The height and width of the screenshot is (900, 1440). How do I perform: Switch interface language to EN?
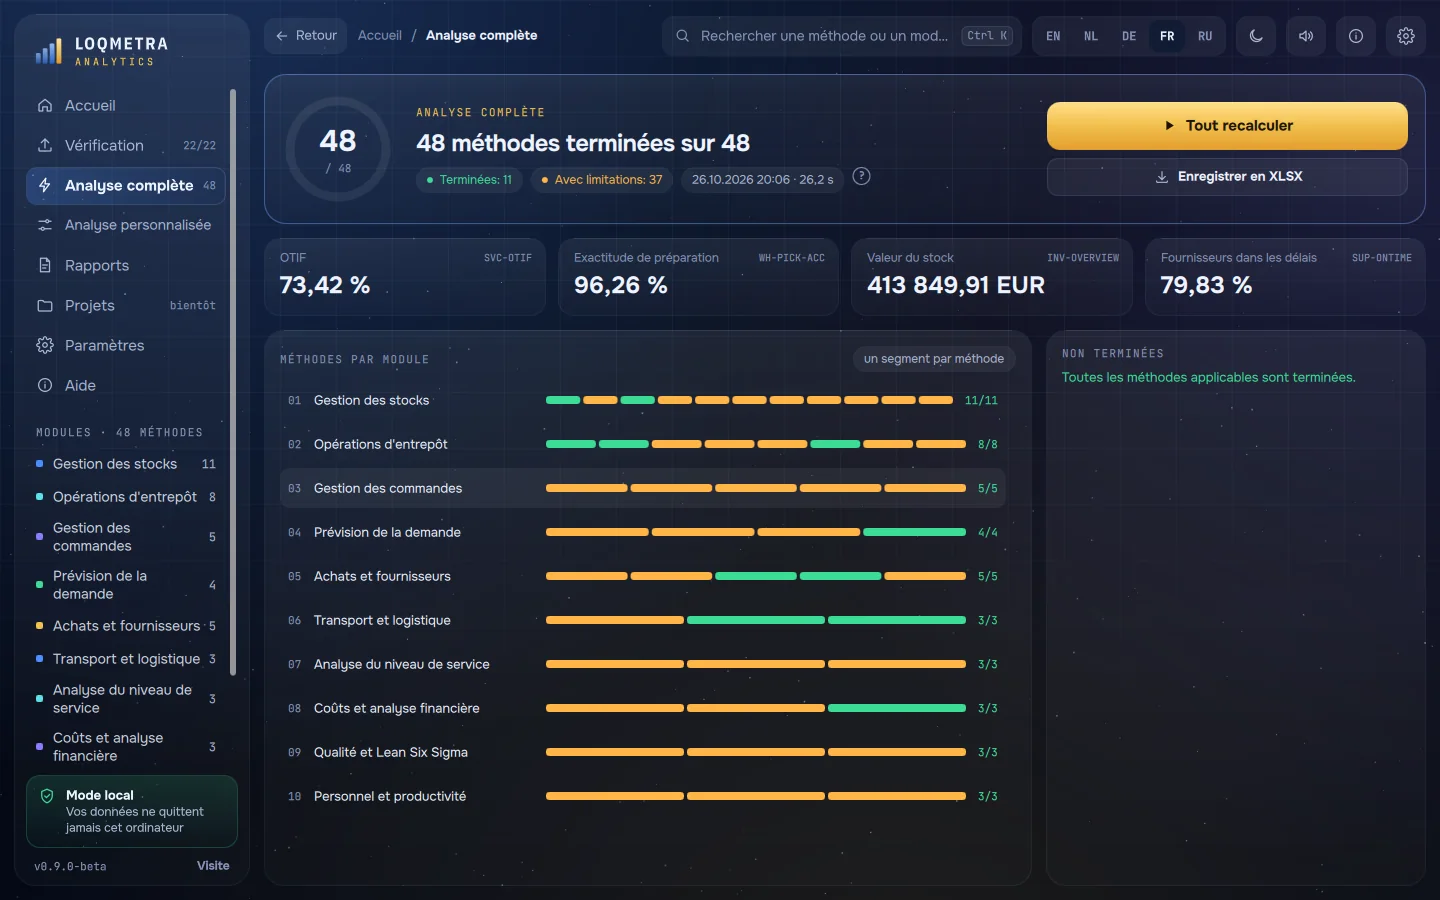(1053, 36)
